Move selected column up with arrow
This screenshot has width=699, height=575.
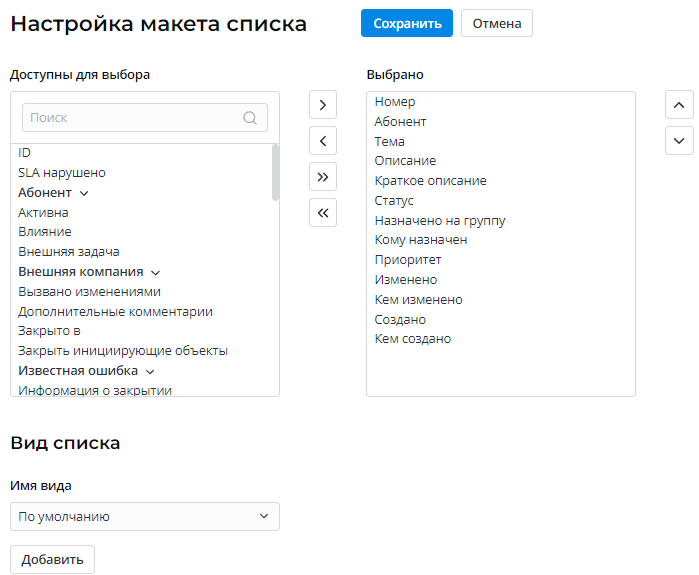679,104
